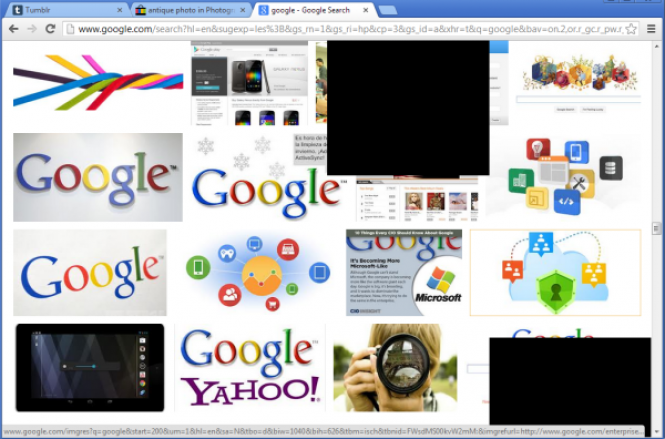This screenshot has width=665, height=439.
Task: Bookmark this page with the star icon
Action: click(x=631, y=29)
